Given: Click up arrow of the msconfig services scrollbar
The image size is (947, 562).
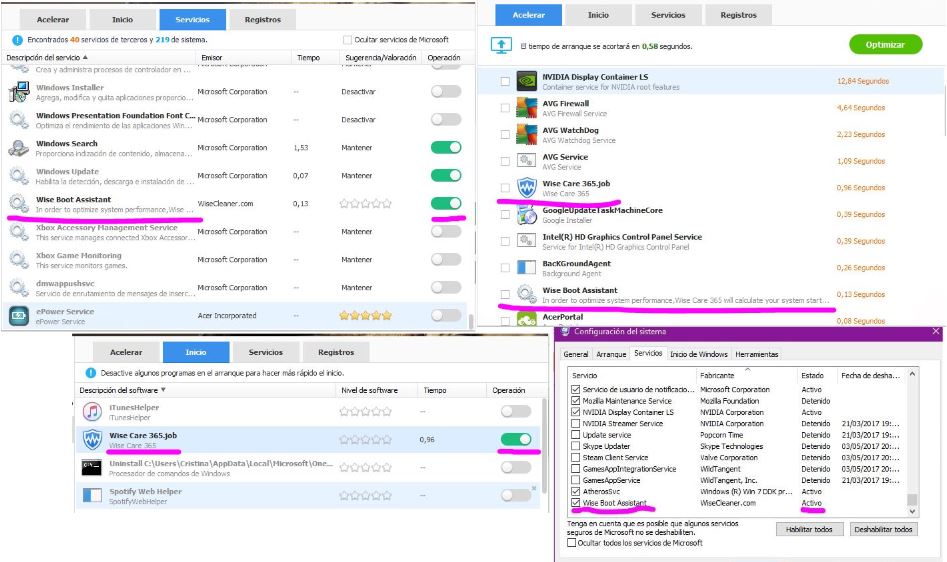Looking at the screenshot, I should click(912, 374).
